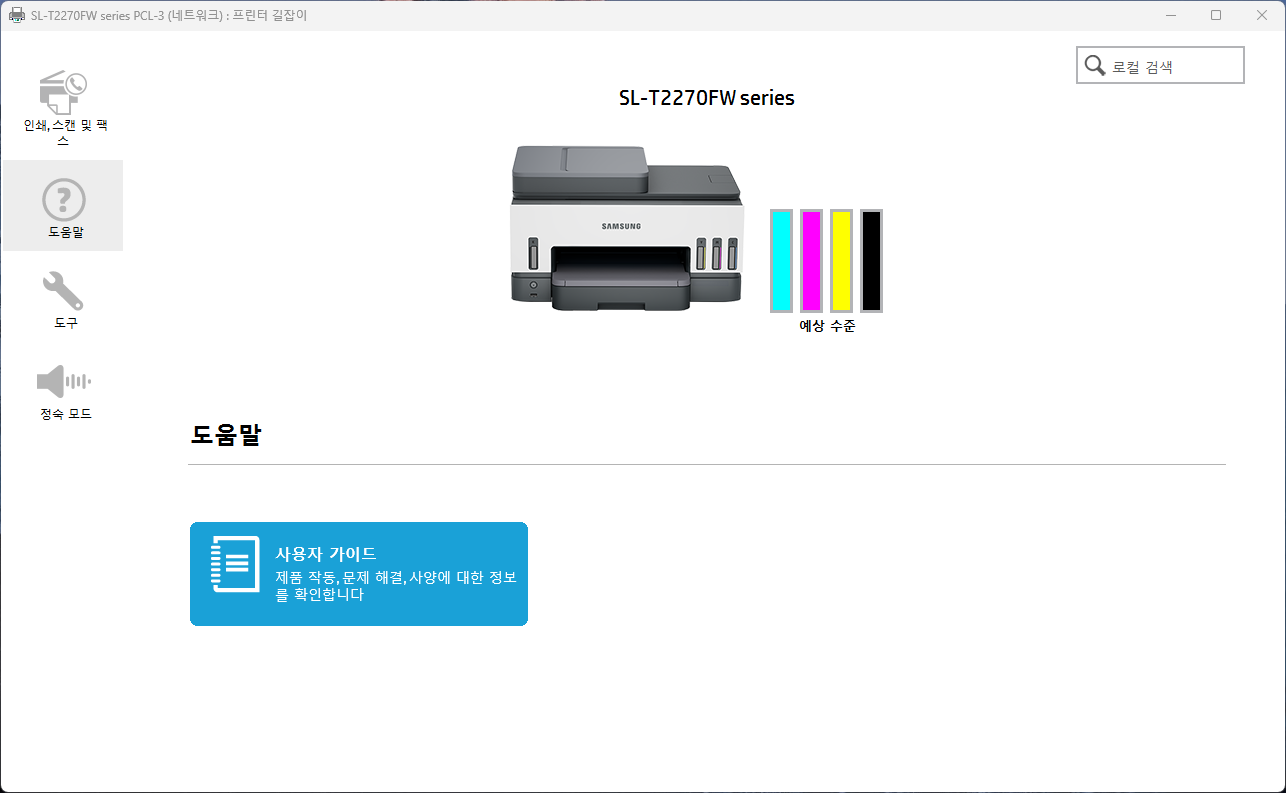The width and height of the screenshot is (1286, 793).
Task: Click the 로컬 검색 search input field
Action: [x=1160, y=65]
